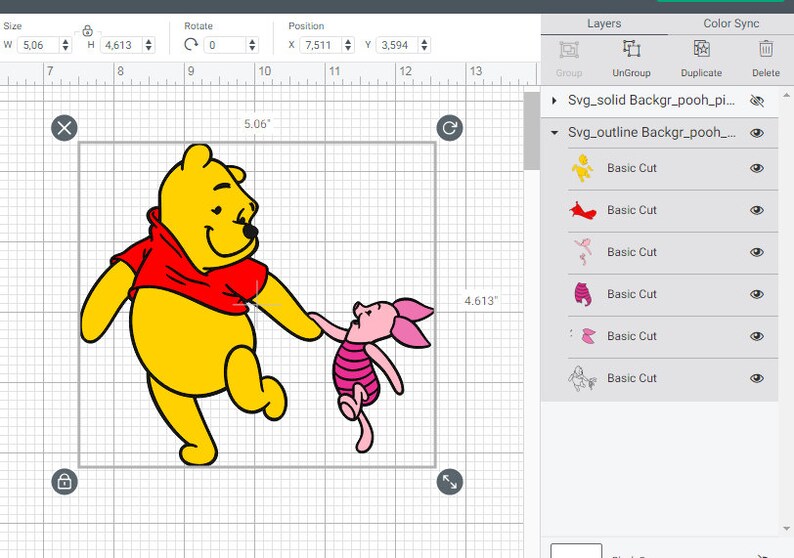
Task: Select the yellow Pooh body layer thumbnail
Action: (582, 168)
